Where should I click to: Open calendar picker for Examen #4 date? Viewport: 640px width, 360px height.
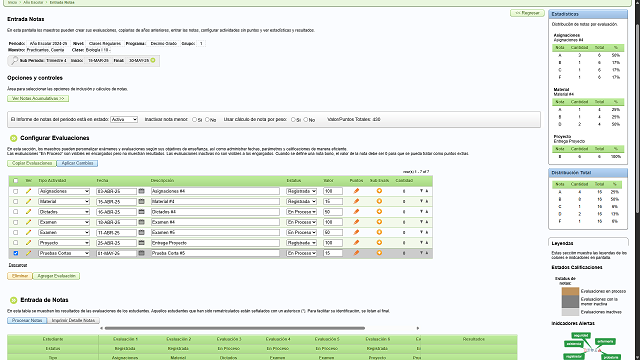click(x=141, y=222)
